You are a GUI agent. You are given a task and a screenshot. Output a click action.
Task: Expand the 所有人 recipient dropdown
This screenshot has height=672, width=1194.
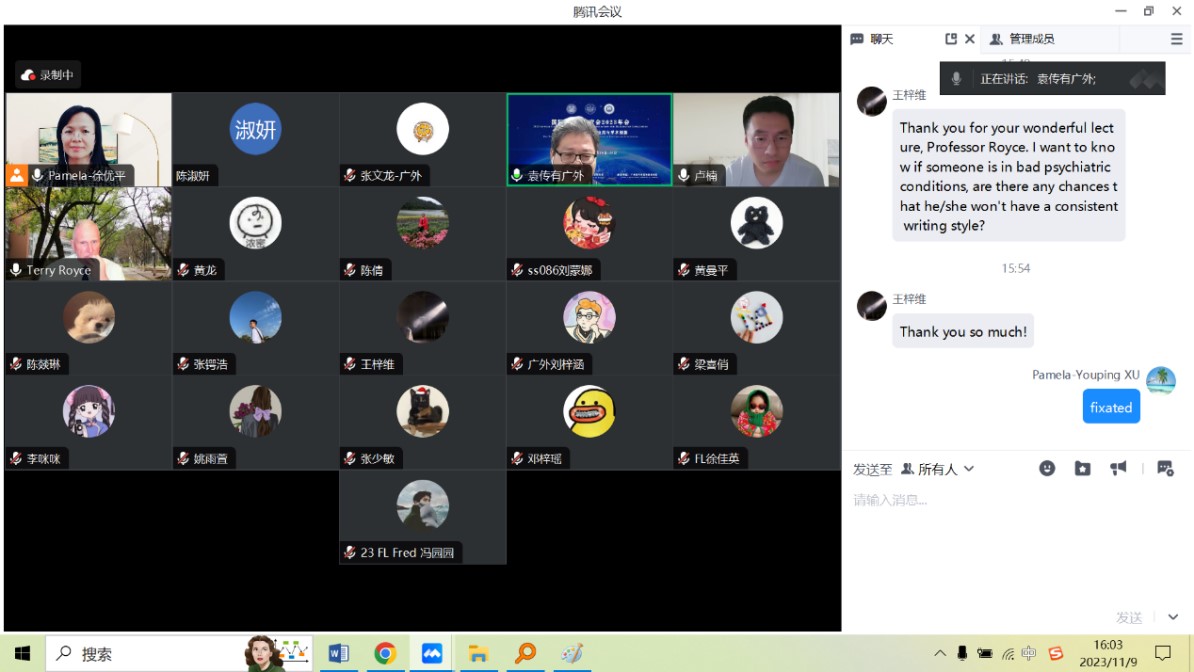click(x=938, y=469)
